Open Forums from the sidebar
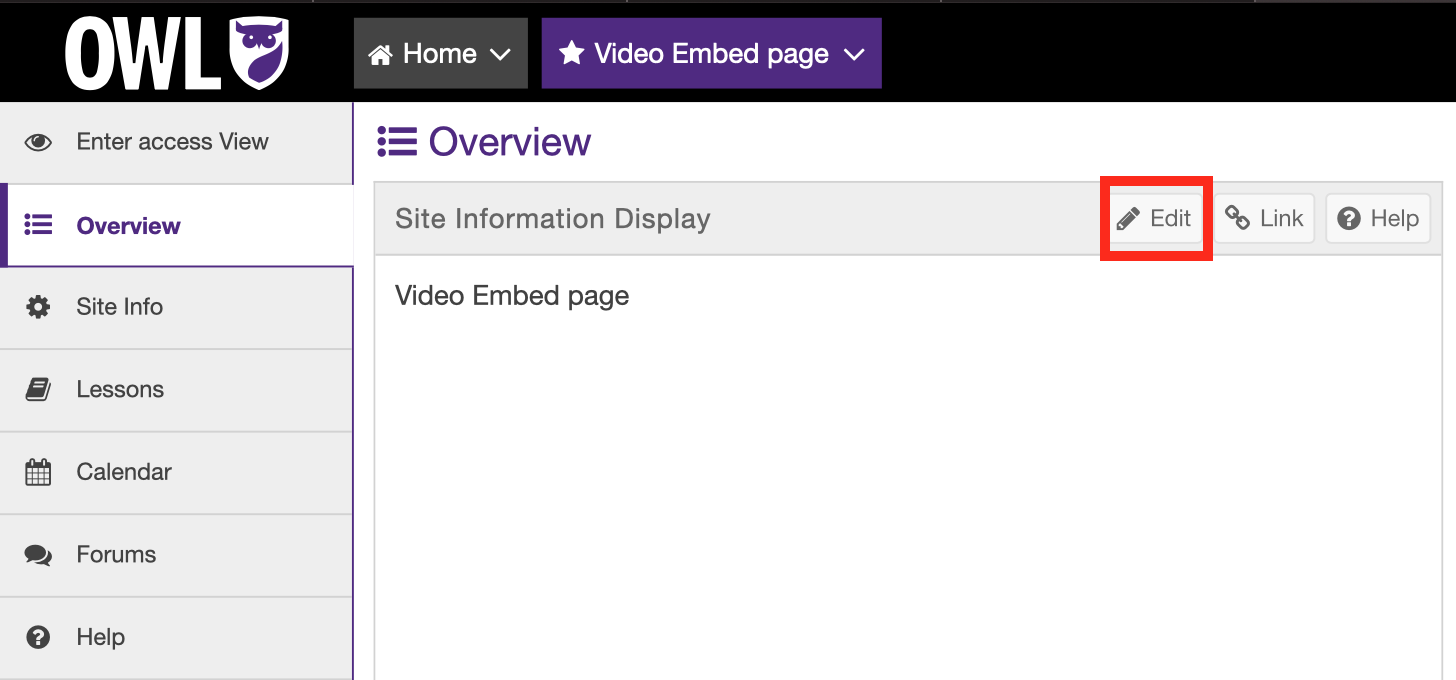Screen dimensions: 1456x680 pyautogui.click(x=116, y=555)
